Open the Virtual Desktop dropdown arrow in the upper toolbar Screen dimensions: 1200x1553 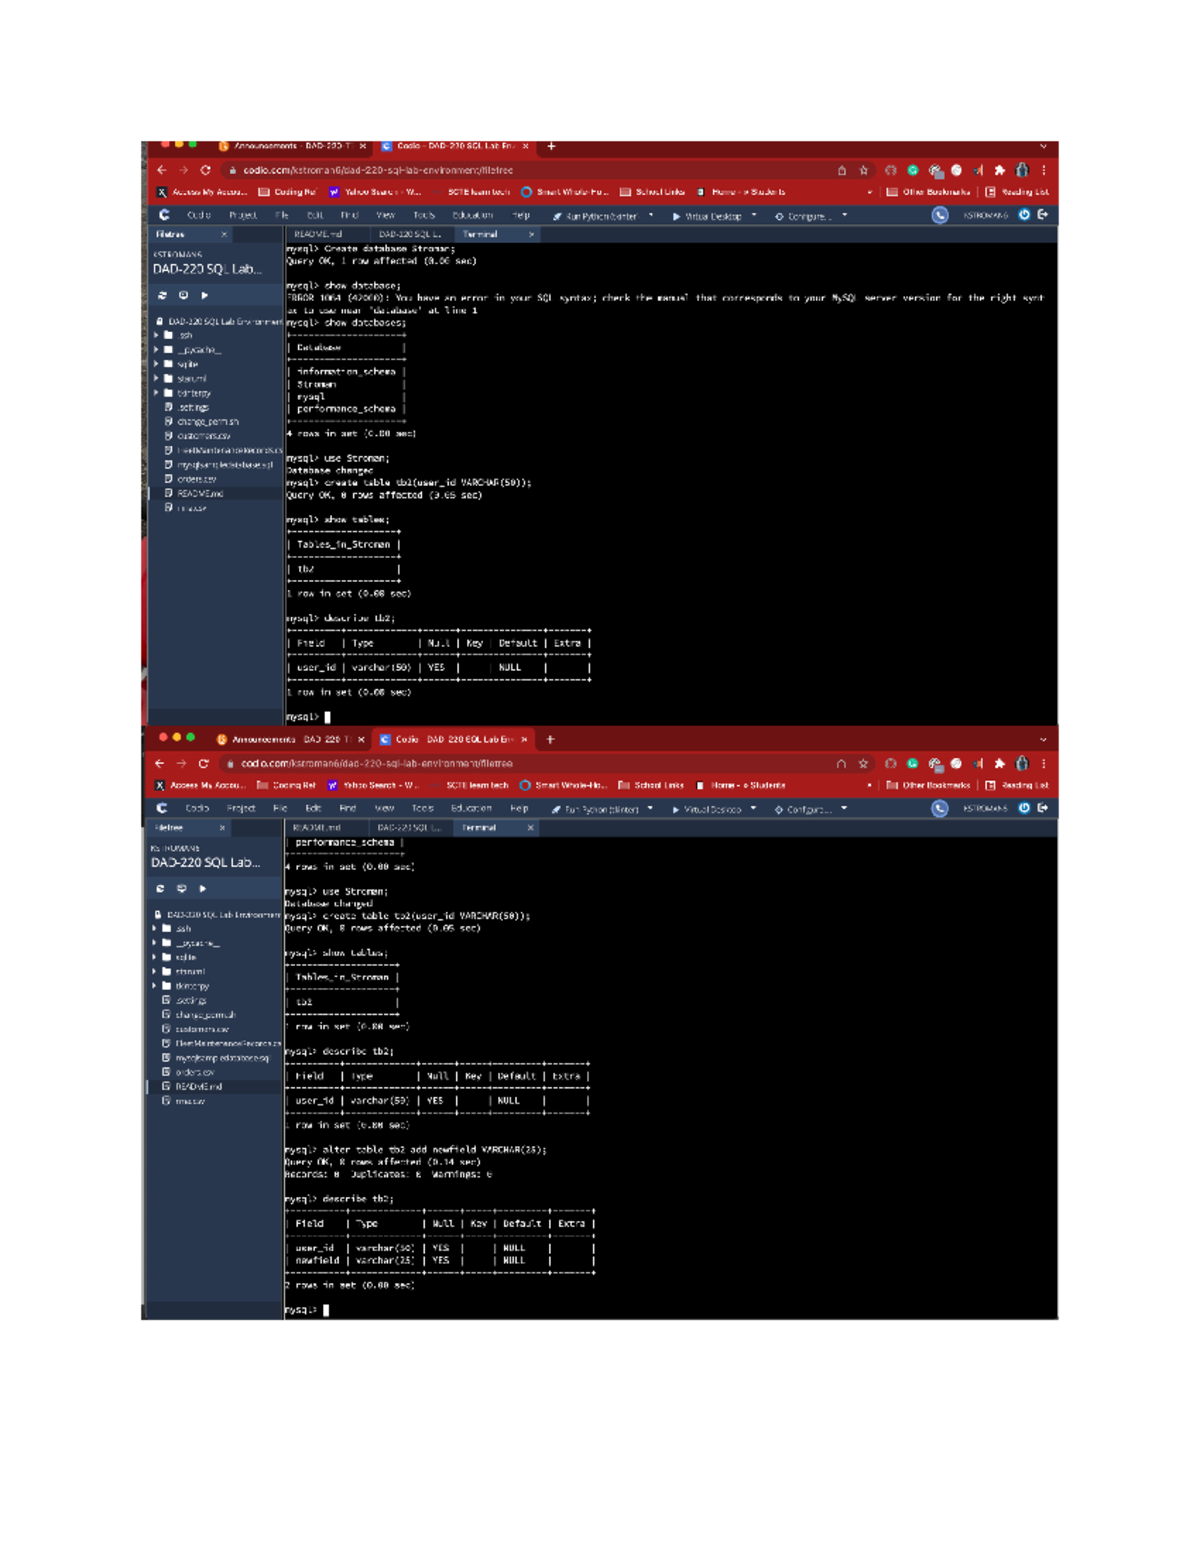pyautogui.click(x=754, y=216)
